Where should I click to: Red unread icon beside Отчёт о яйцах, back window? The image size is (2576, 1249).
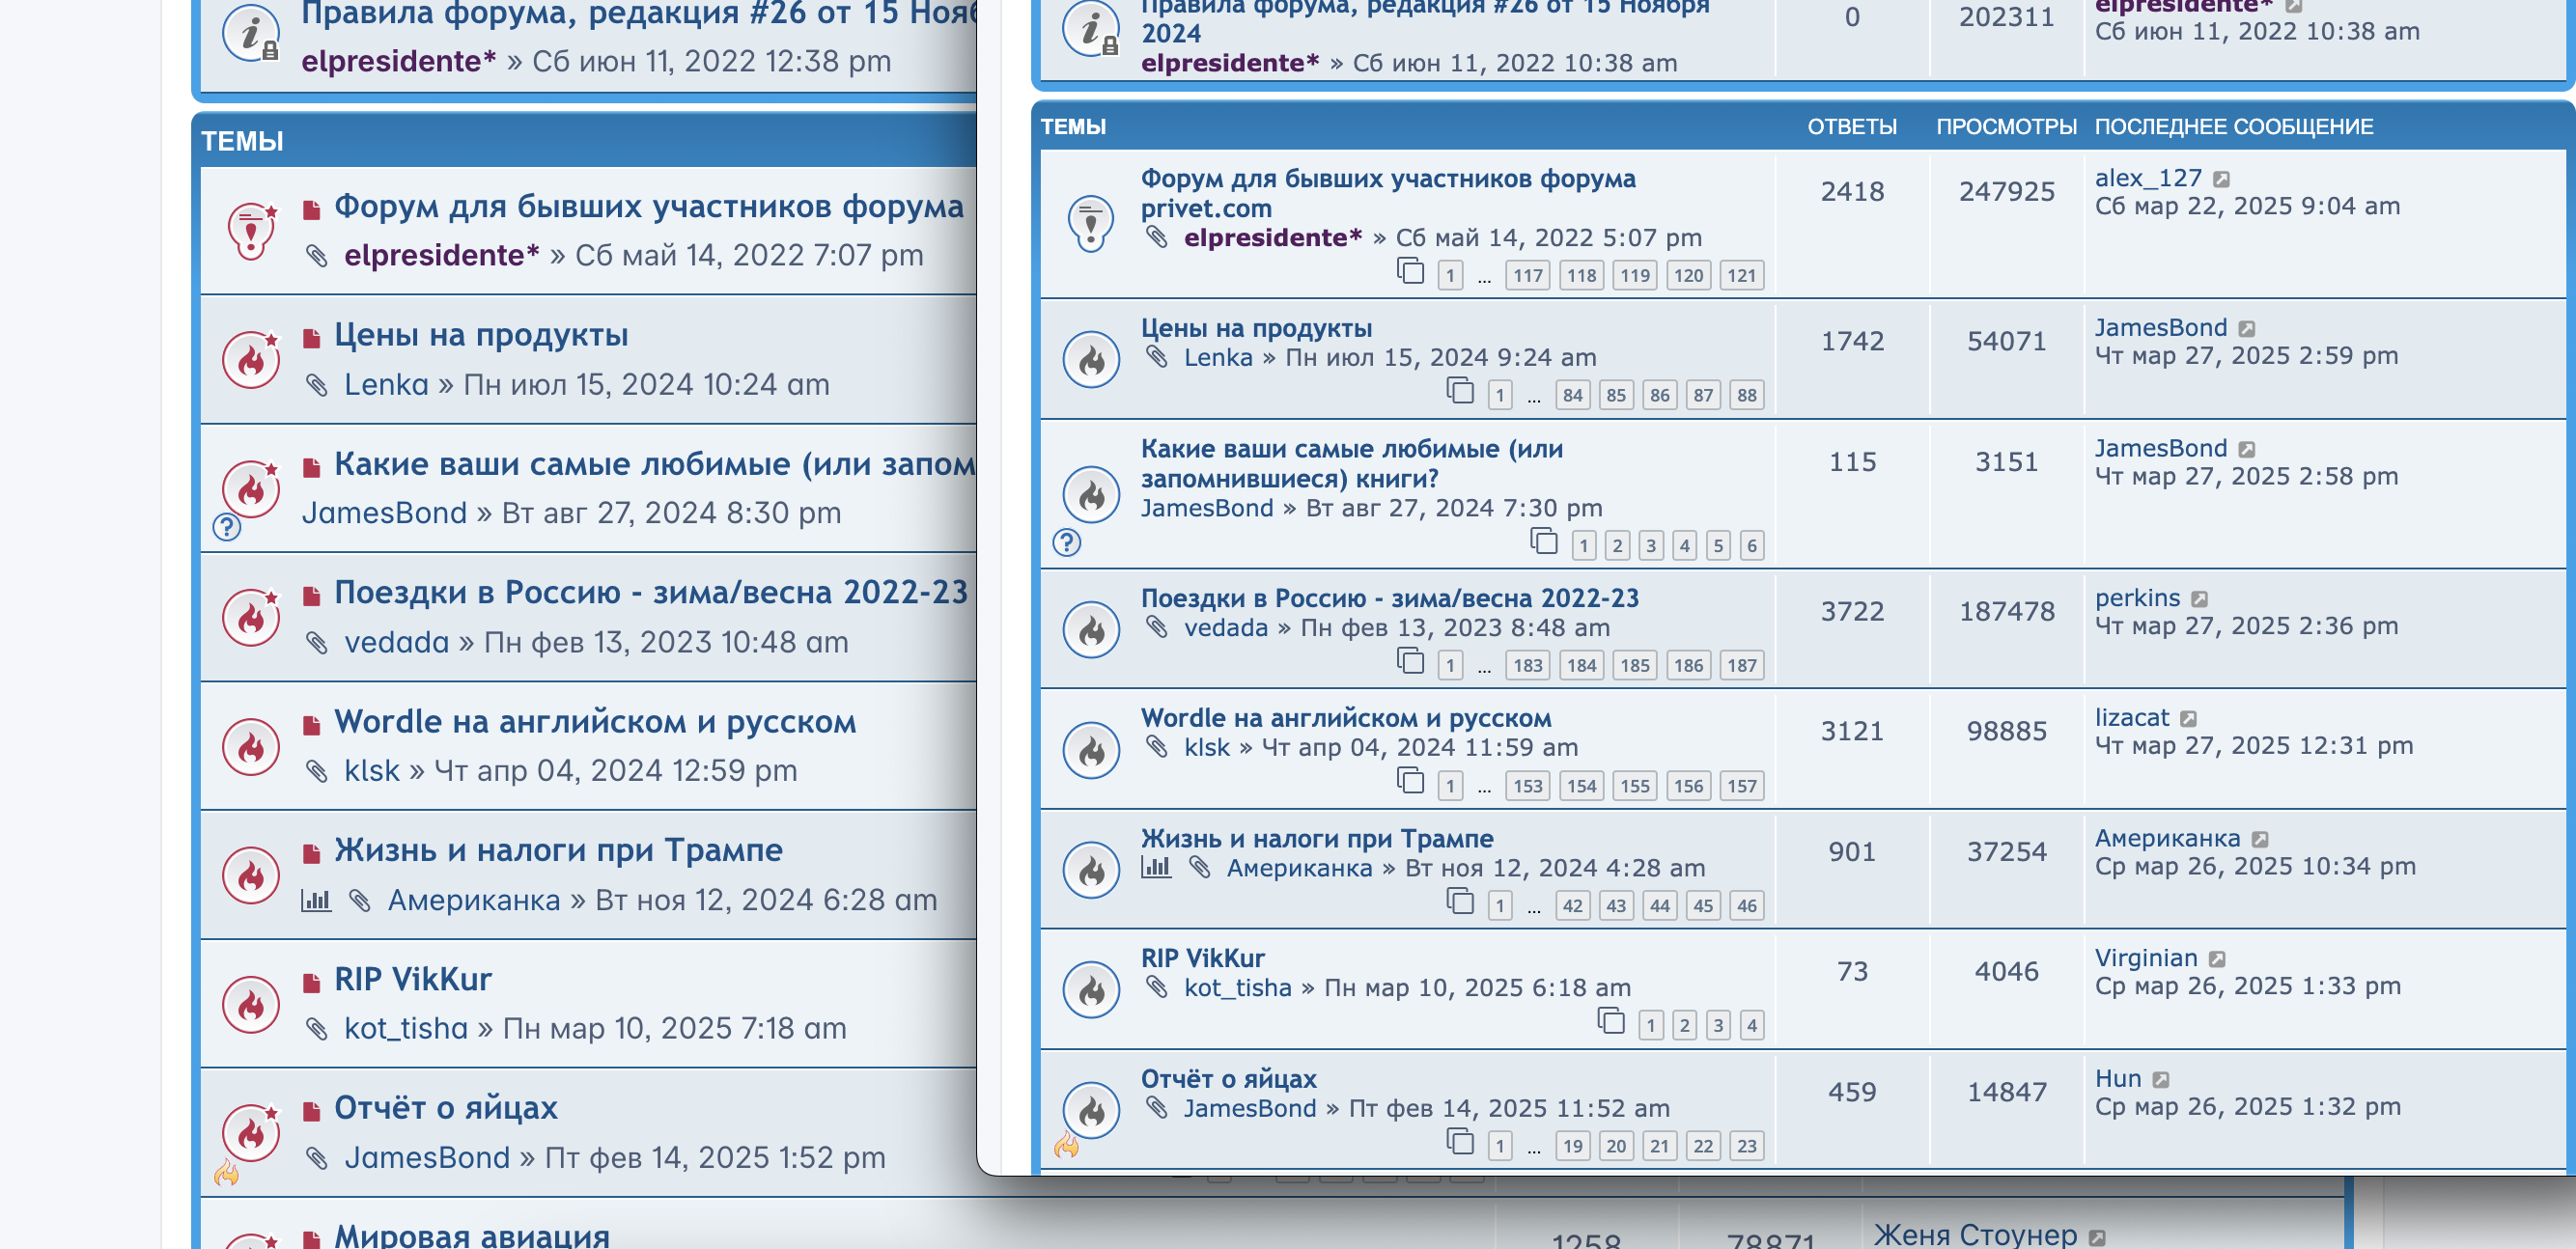click(x=312, y=1112)
